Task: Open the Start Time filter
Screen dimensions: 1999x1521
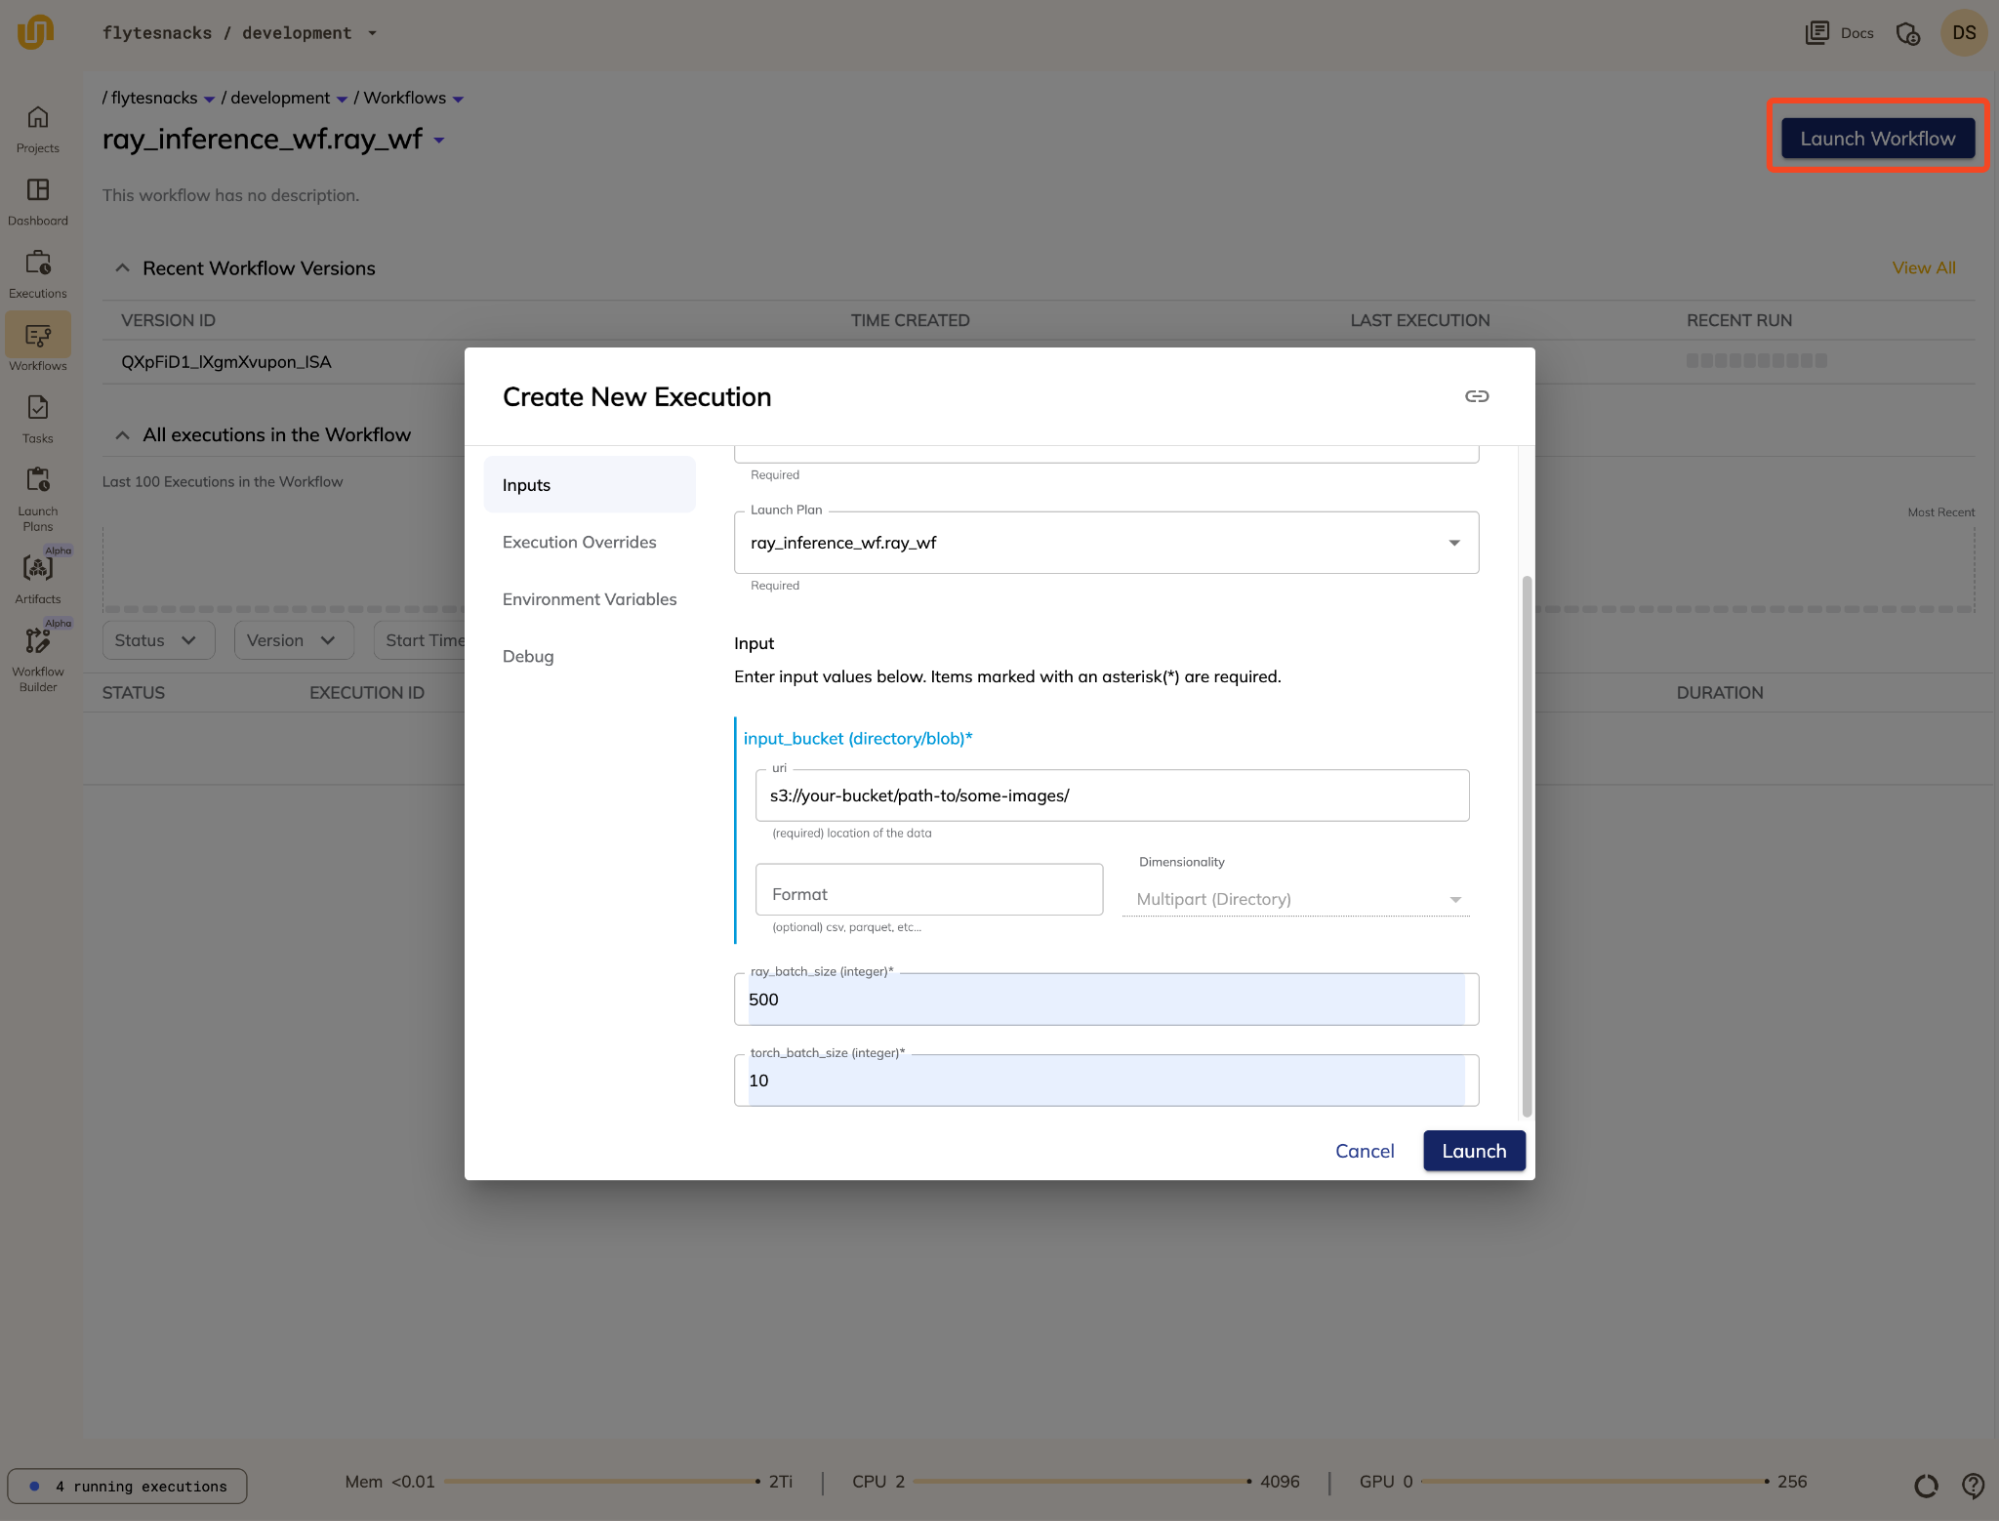Action: 420,640
